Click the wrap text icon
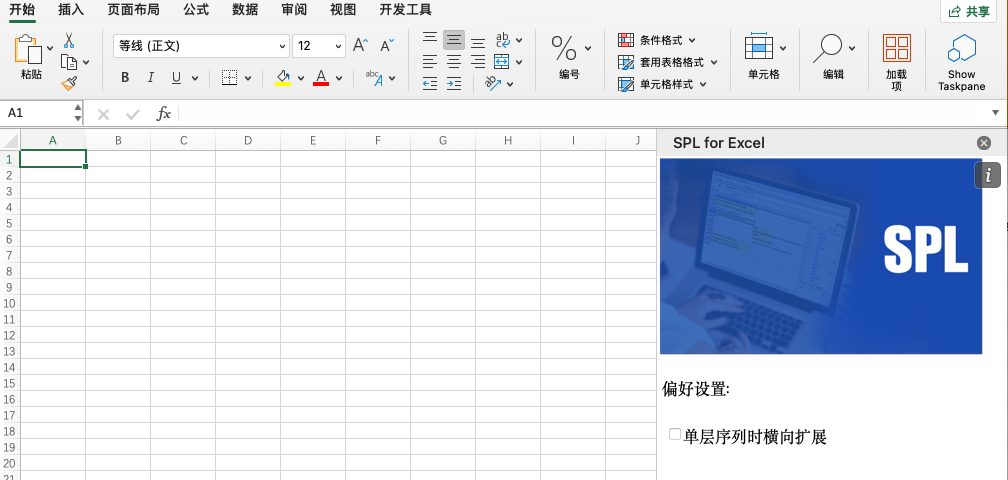Screen dimensions: 1008x480 (x=503, y=40)
